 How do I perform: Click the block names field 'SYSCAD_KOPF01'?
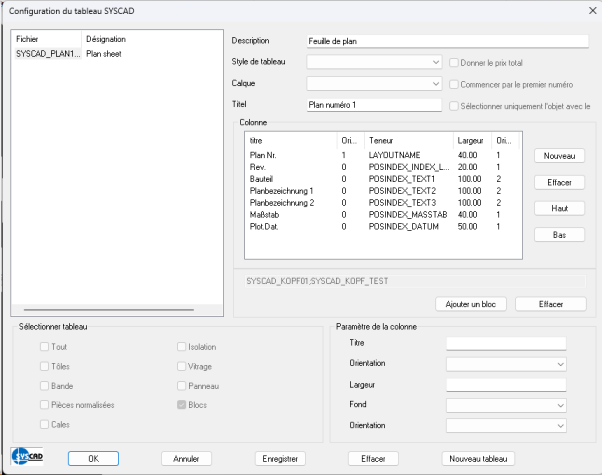tap(415, 281)
